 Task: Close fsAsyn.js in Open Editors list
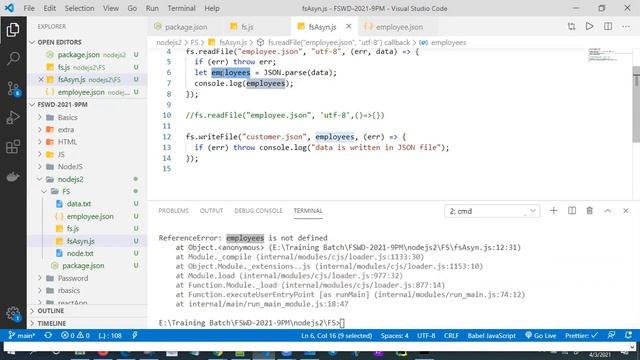[x=41, y=80]
